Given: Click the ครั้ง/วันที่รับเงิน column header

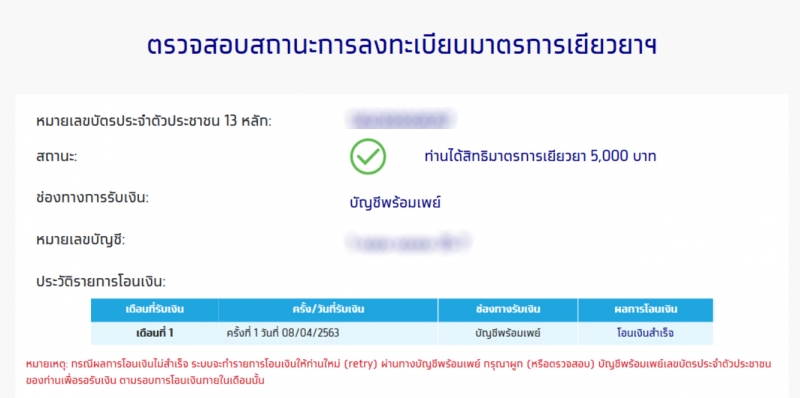Looking at the screenshot, I should pos(328,309).
